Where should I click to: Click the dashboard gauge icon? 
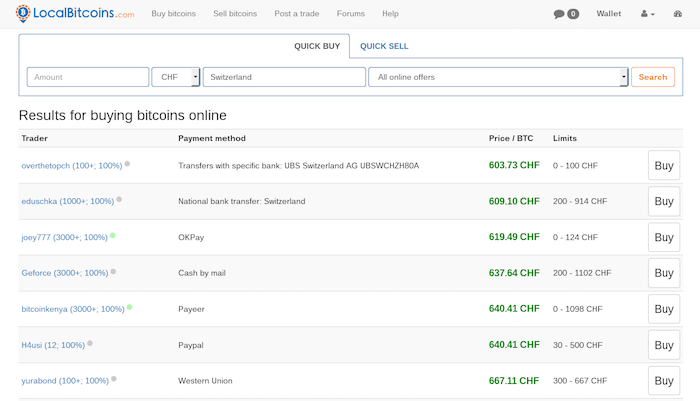677,14
